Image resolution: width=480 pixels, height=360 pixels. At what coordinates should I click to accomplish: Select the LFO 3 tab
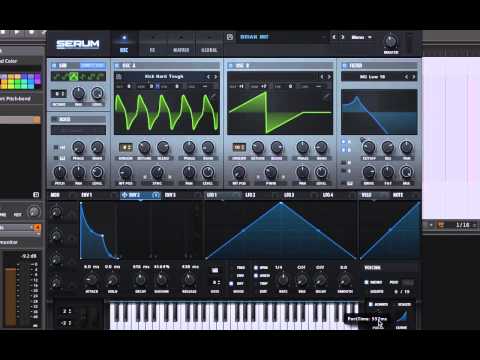289,195
